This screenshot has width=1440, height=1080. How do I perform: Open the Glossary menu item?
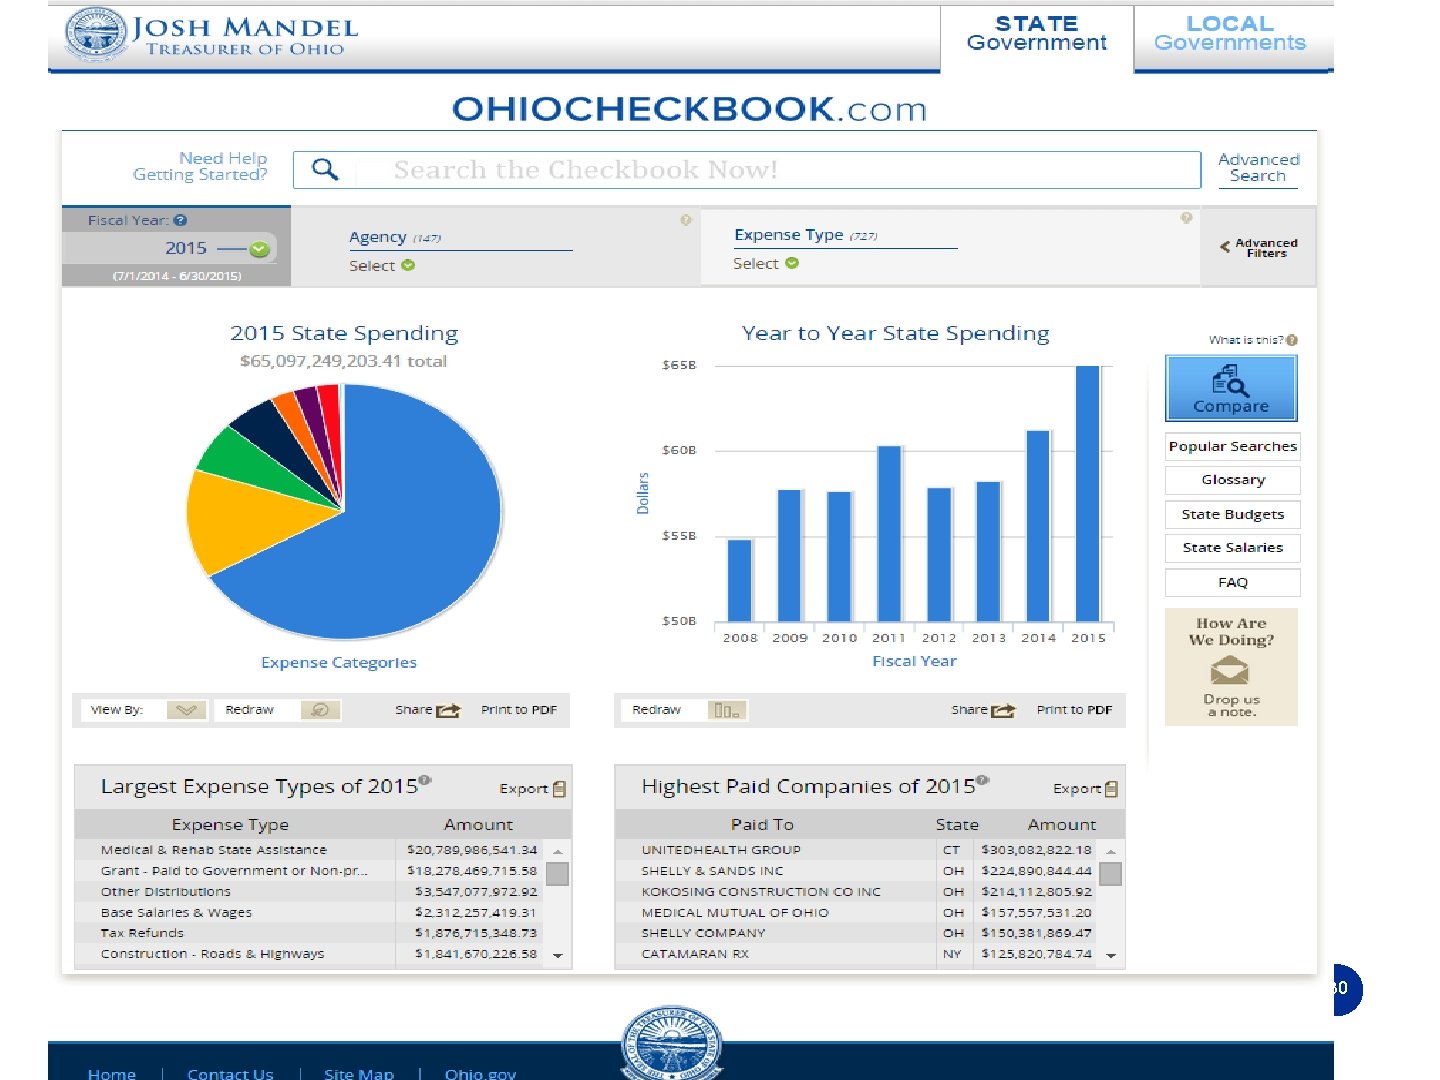click(x=1232, y=480)
